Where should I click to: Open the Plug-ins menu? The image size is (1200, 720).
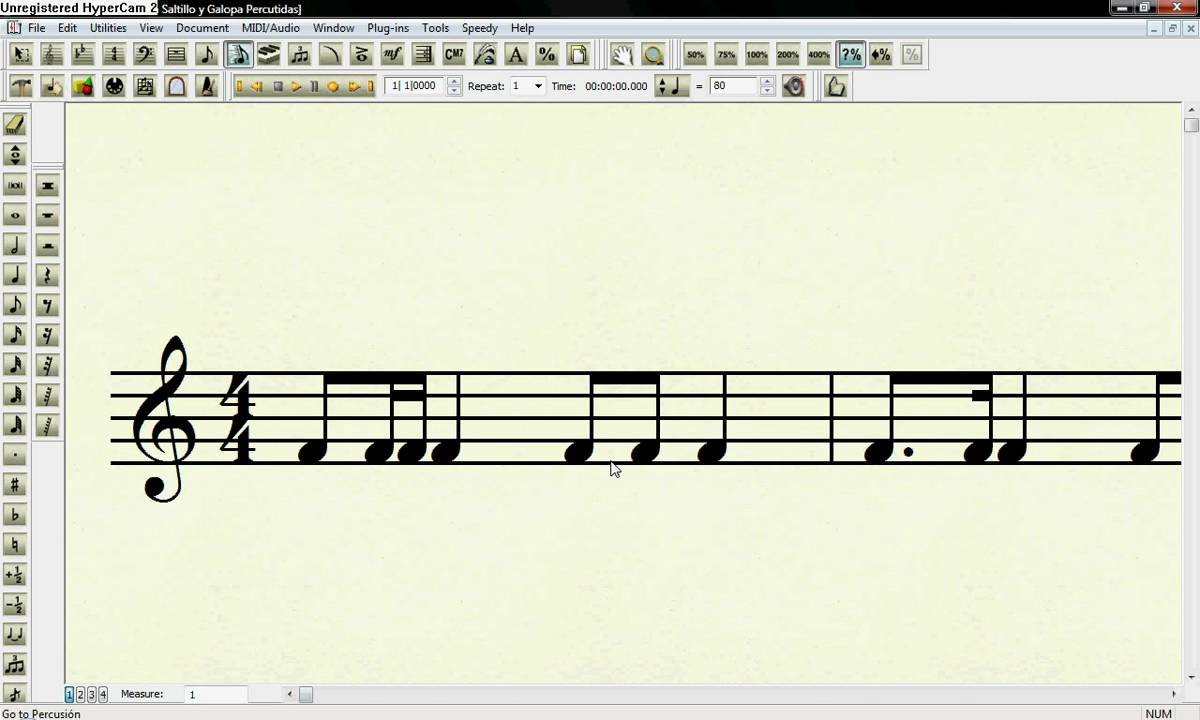point(388,28)
